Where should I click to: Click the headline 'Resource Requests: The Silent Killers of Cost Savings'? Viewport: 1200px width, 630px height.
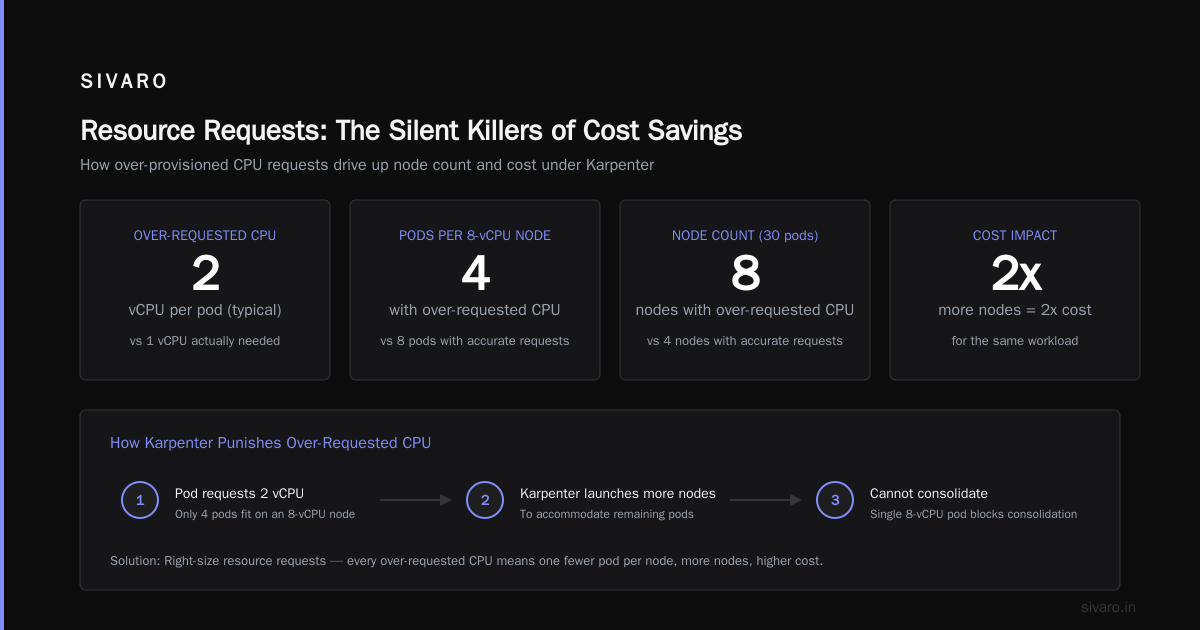[411, 131]
